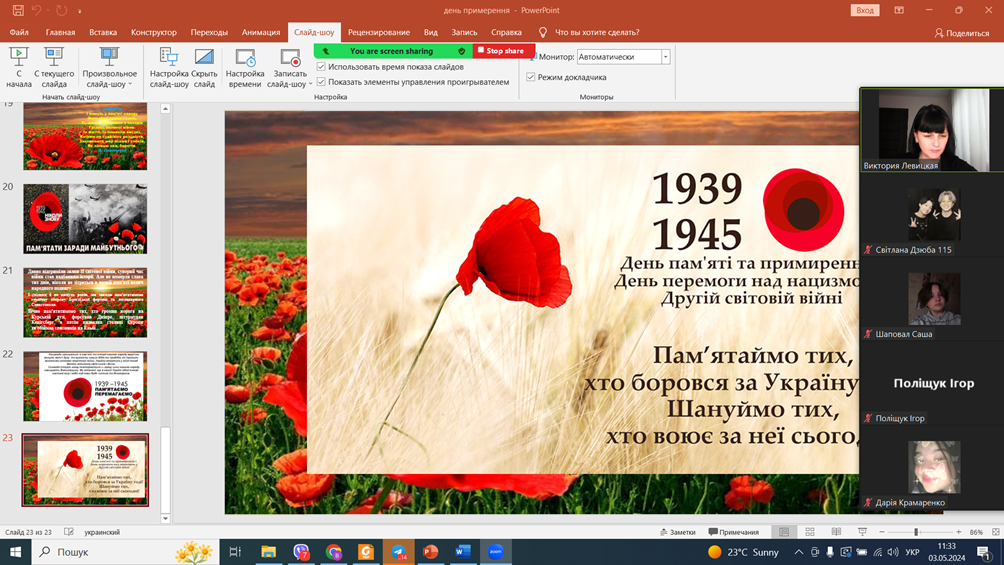Toggle 'Показать элементы управления проигрывателем' checkbox

click(321, 82)
